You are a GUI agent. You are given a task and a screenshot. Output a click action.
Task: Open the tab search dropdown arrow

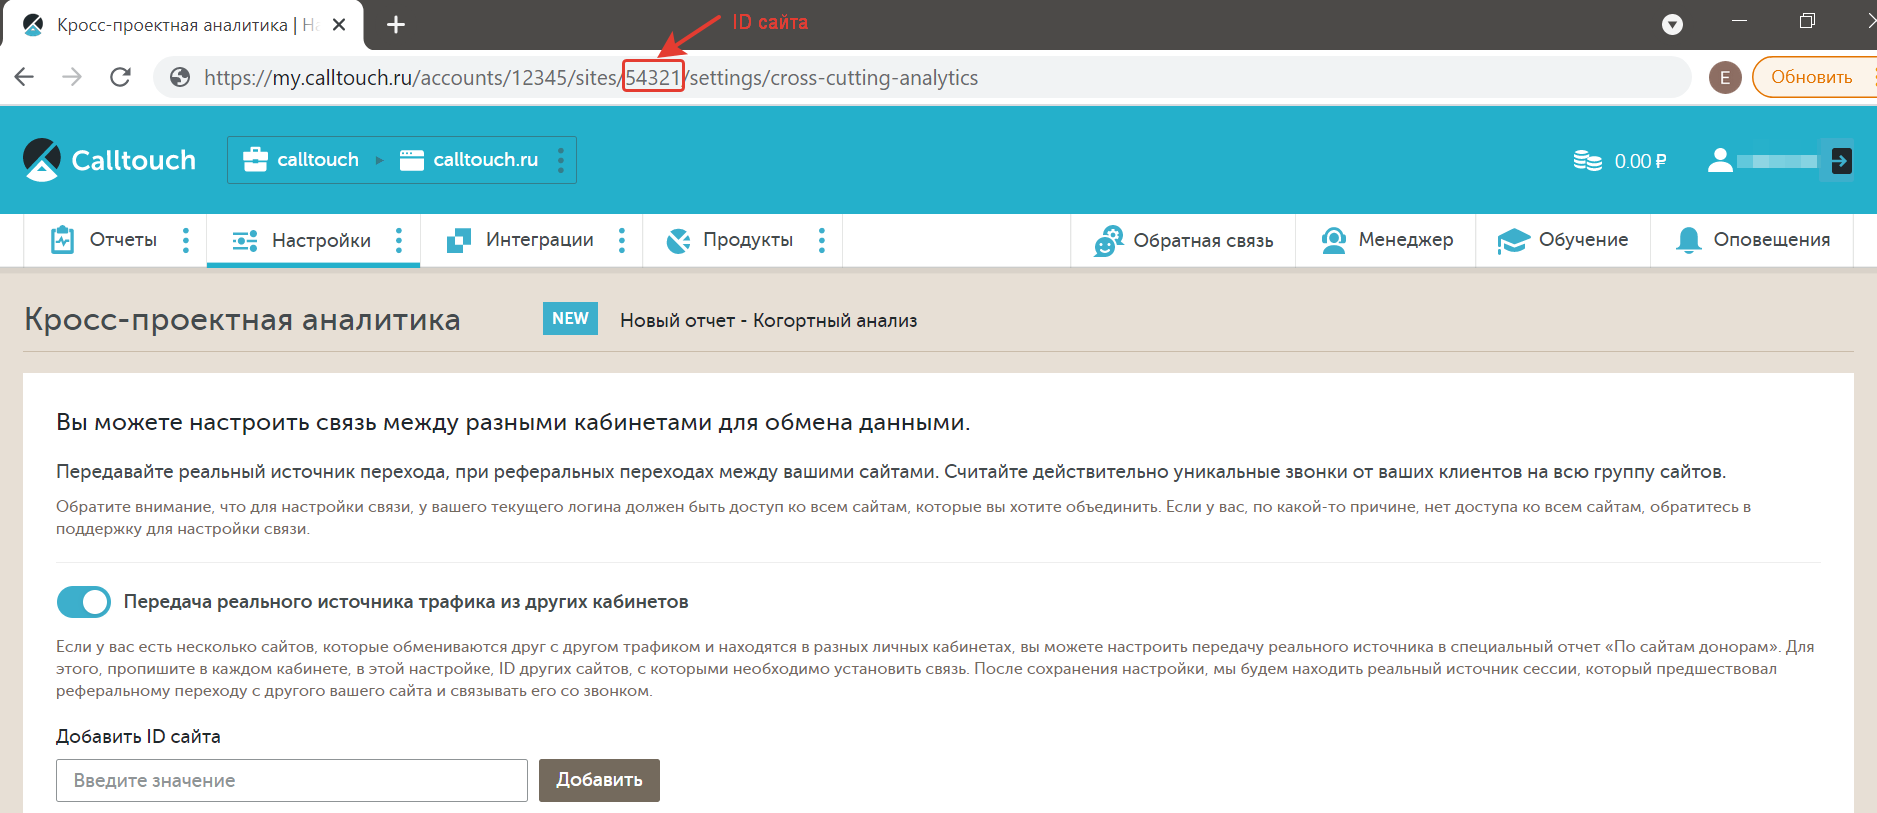coord(1672,24)
